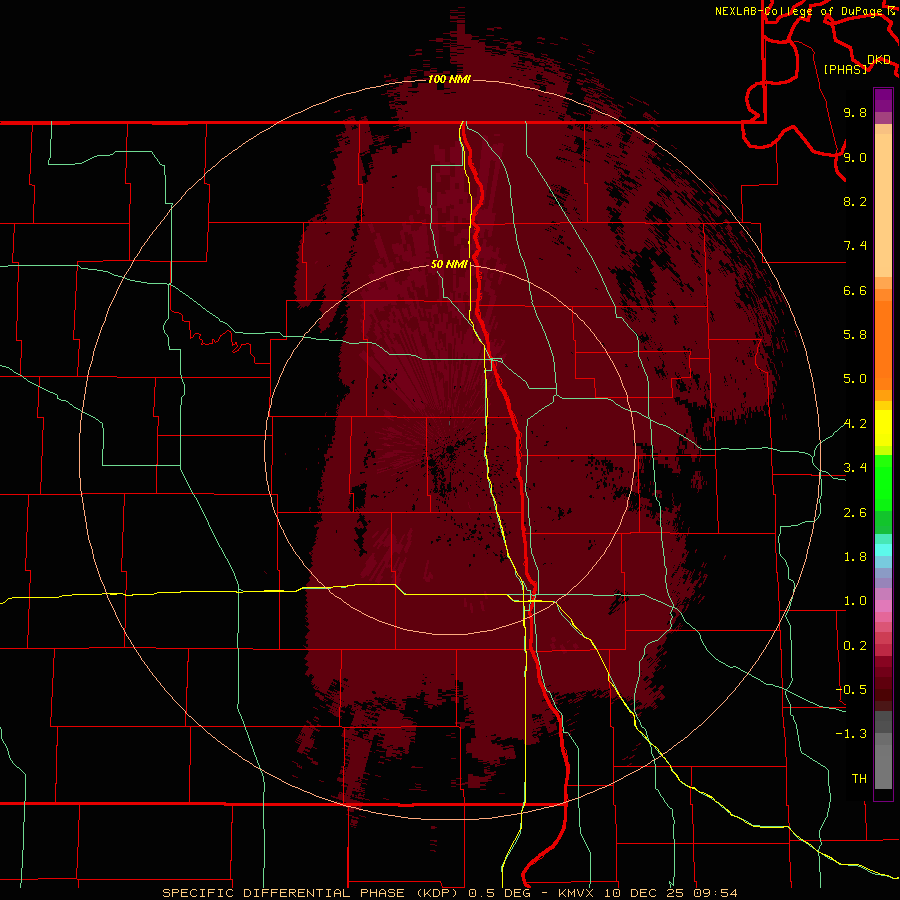Click the 0.5 DEG elevation text
Viewport: 900px width, 900px height.
(501, 893)
